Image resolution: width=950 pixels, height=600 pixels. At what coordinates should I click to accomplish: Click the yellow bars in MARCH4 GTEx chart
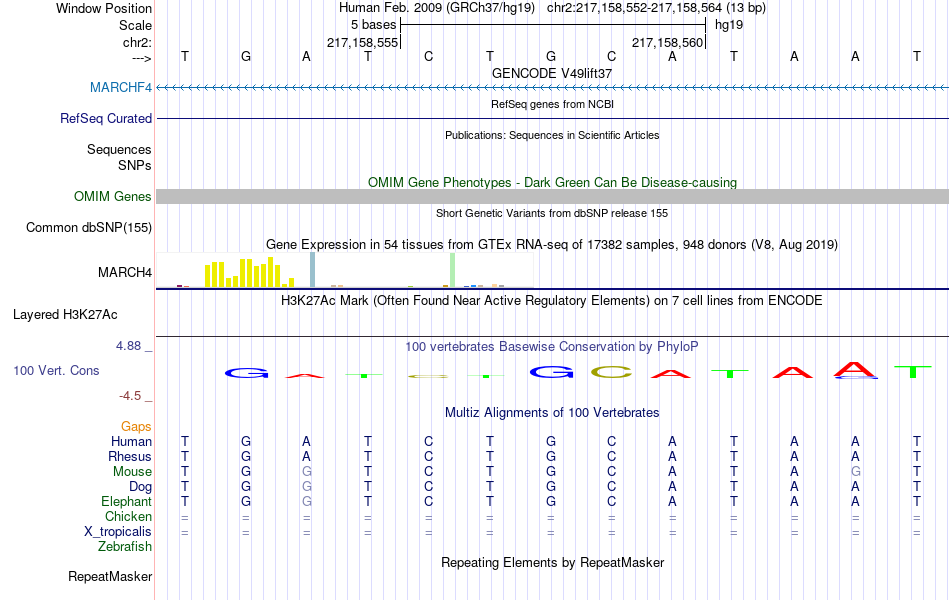coord(249,272)
